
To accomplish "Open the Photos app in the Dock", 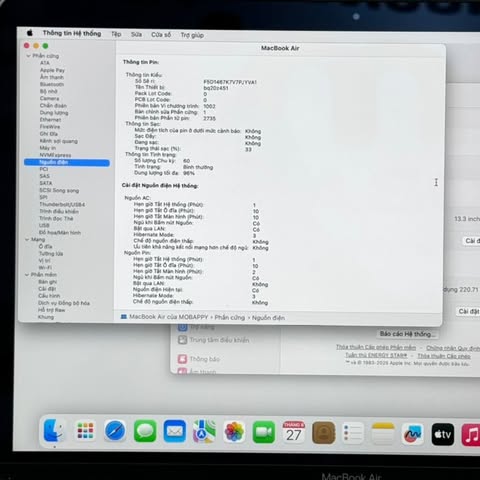I will [234, 432].
